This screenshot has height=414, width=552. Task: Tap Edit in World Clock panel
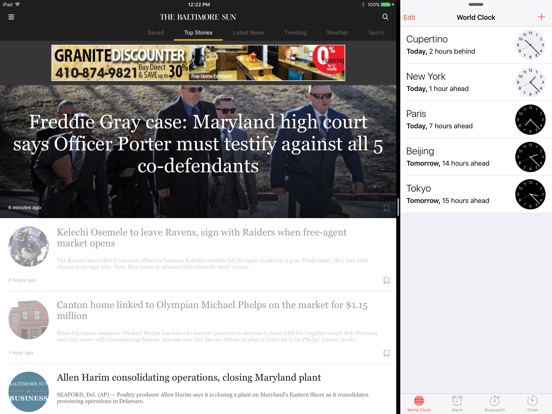pos(409,17)
